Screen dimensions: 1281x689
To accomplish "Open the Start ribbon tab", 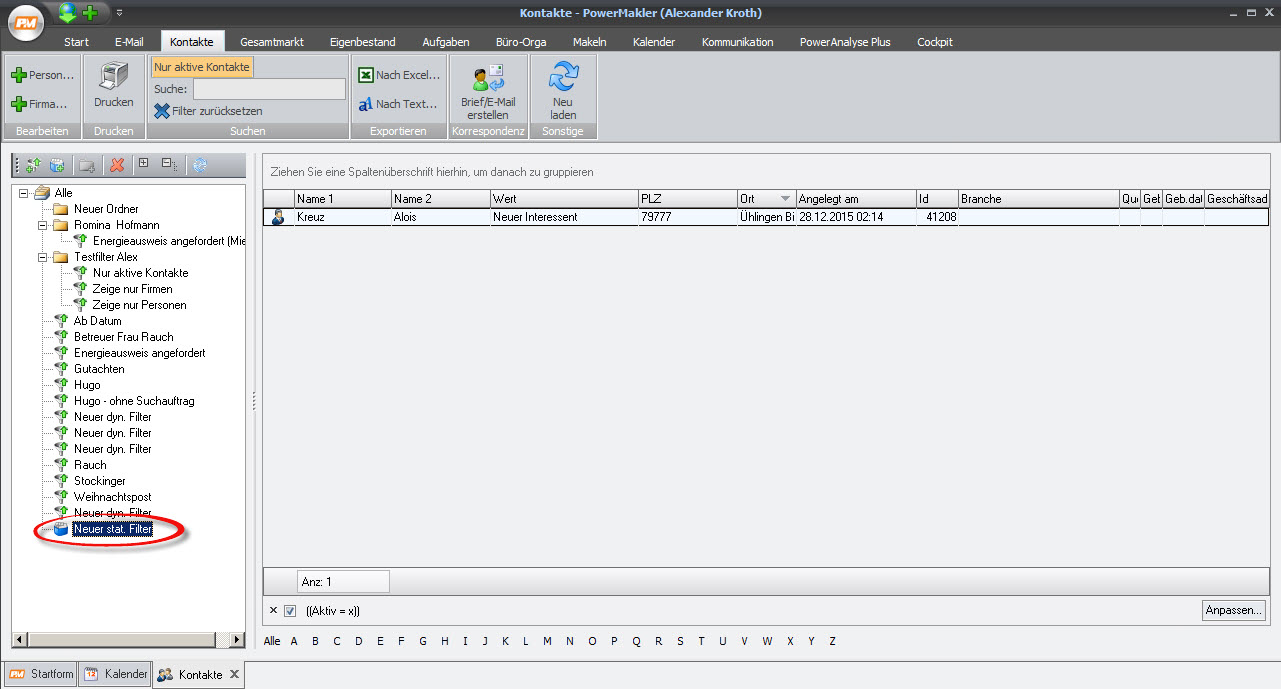I will [x=76, y=42].
